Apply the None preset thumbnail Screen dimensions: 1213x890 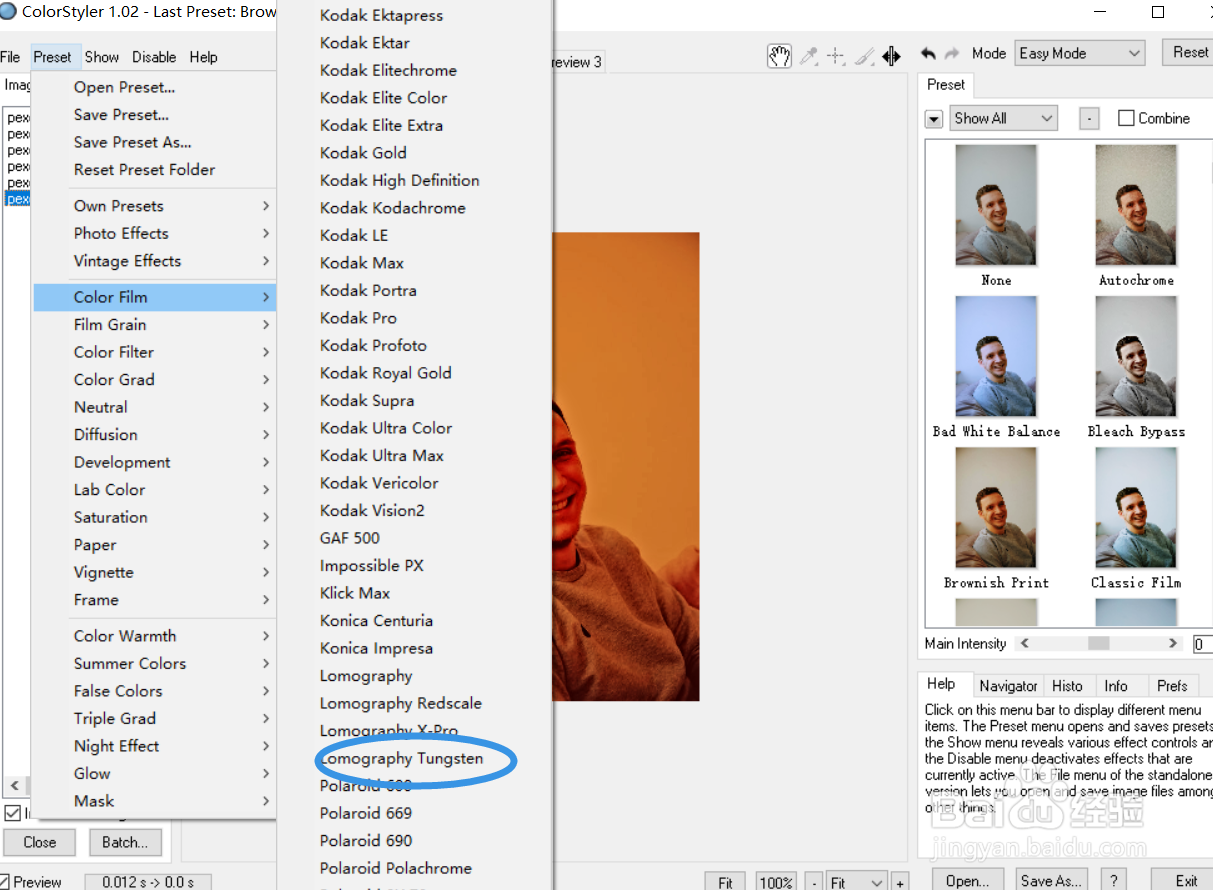(x=996, y=206)
